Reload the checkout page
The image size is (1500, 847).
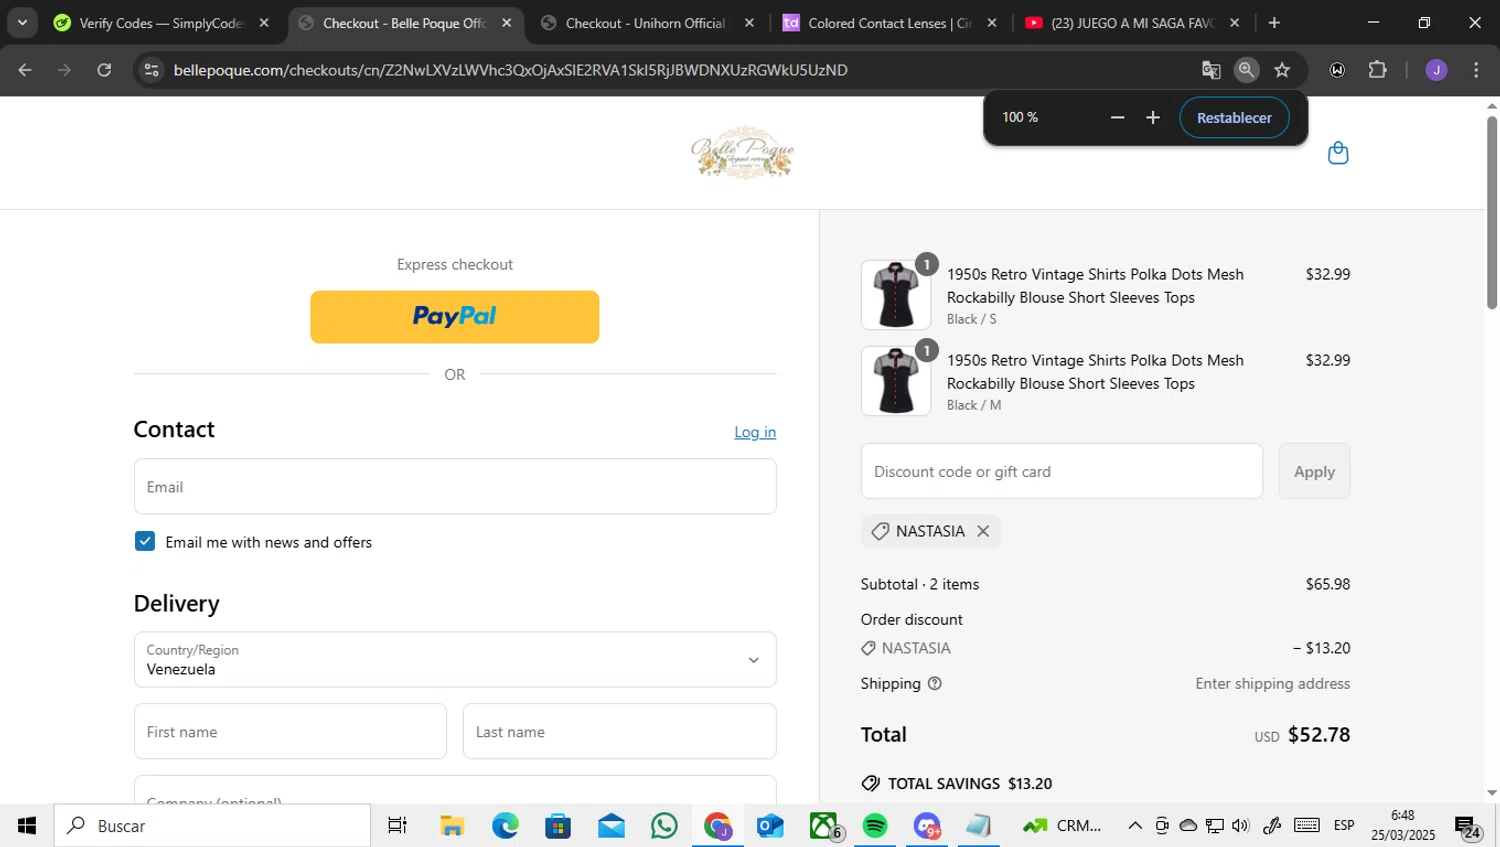click(x=104, y=70)
